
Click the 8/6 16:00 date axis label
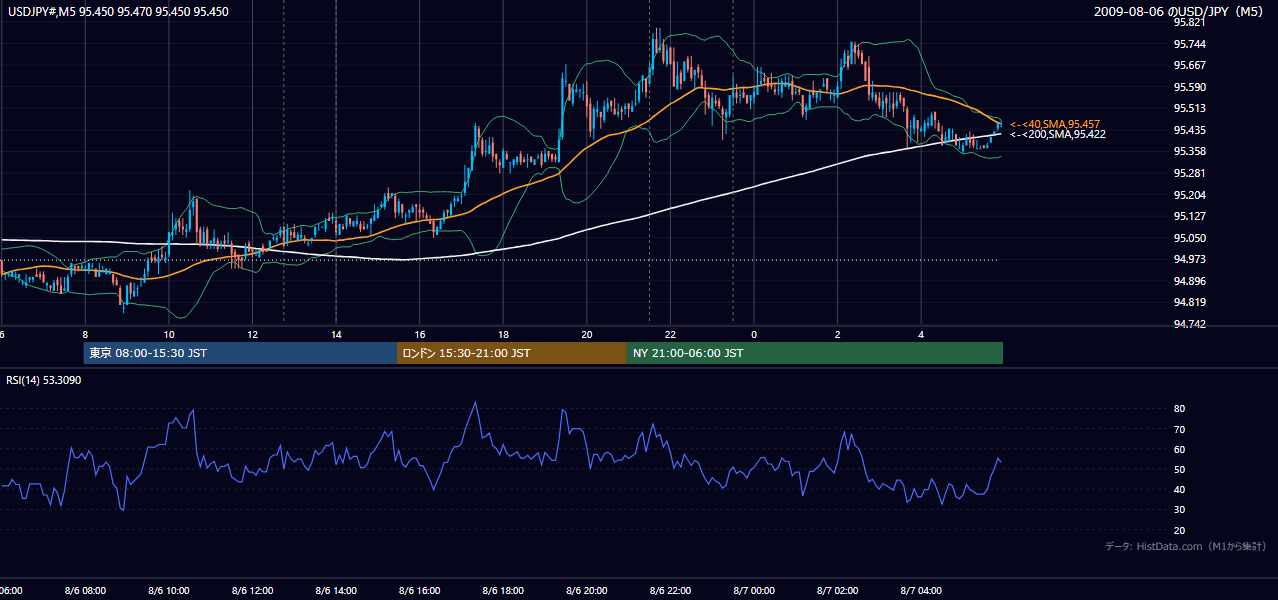click(x=420, y=591)
